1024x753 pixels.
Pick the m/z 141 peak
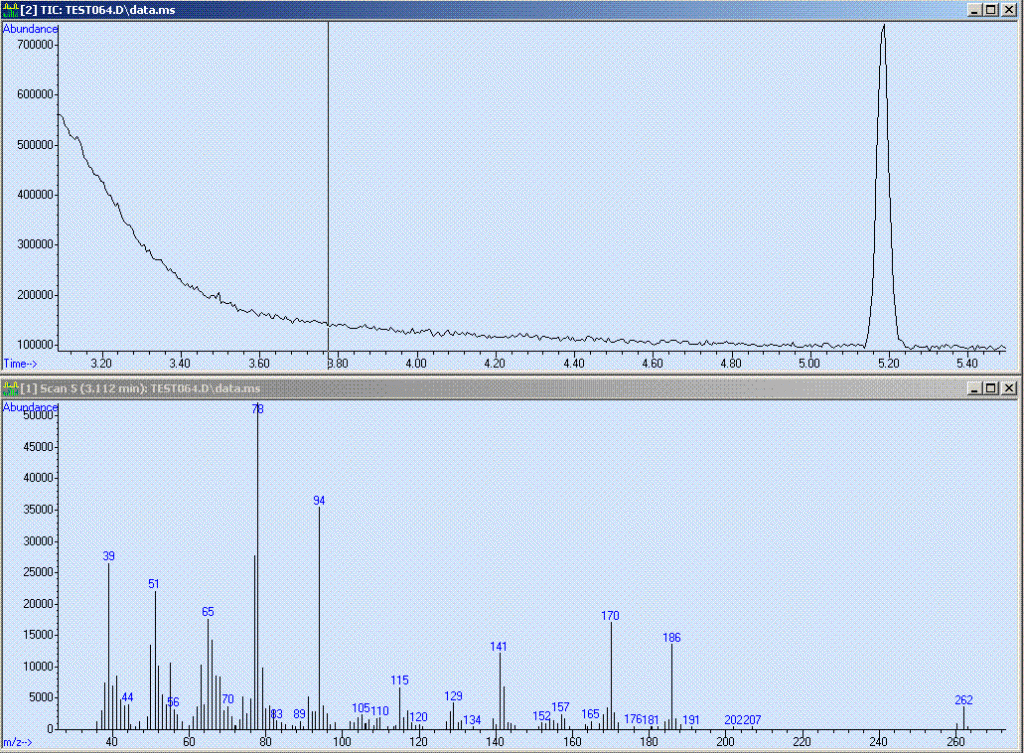[x=500, y=692]
